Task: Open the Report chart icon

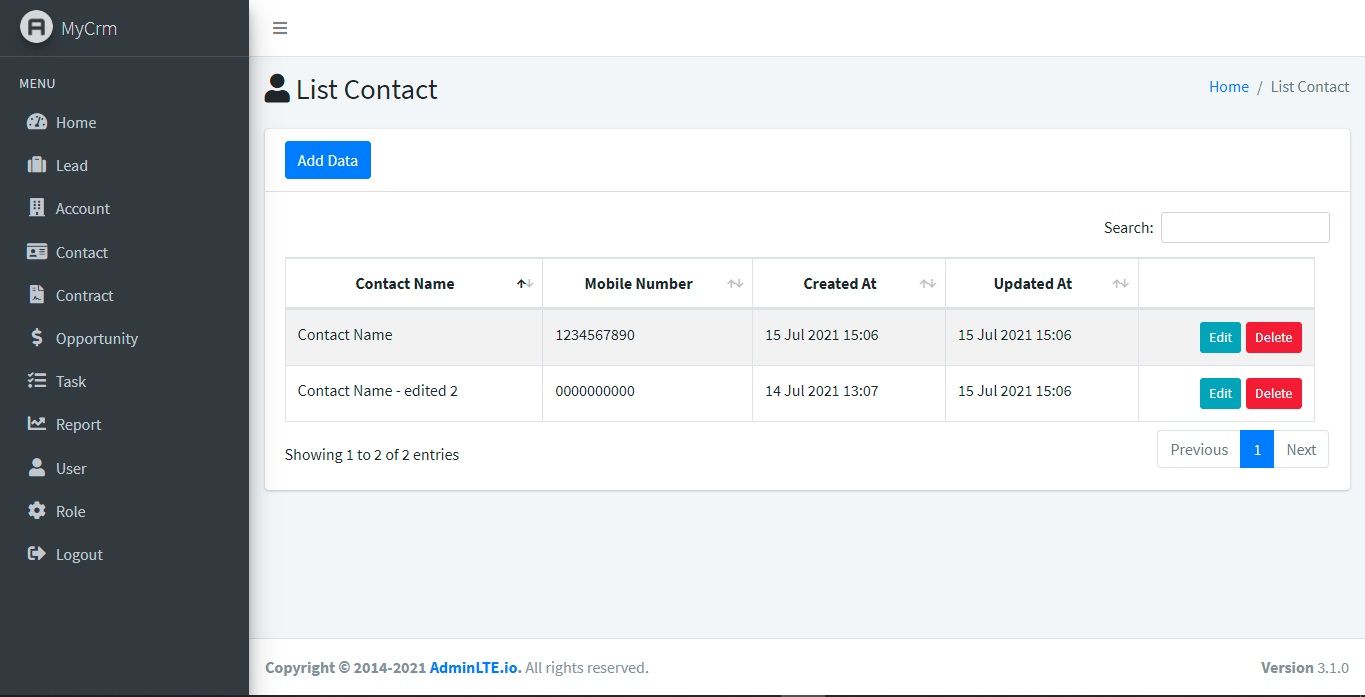Action: (37, 424)
